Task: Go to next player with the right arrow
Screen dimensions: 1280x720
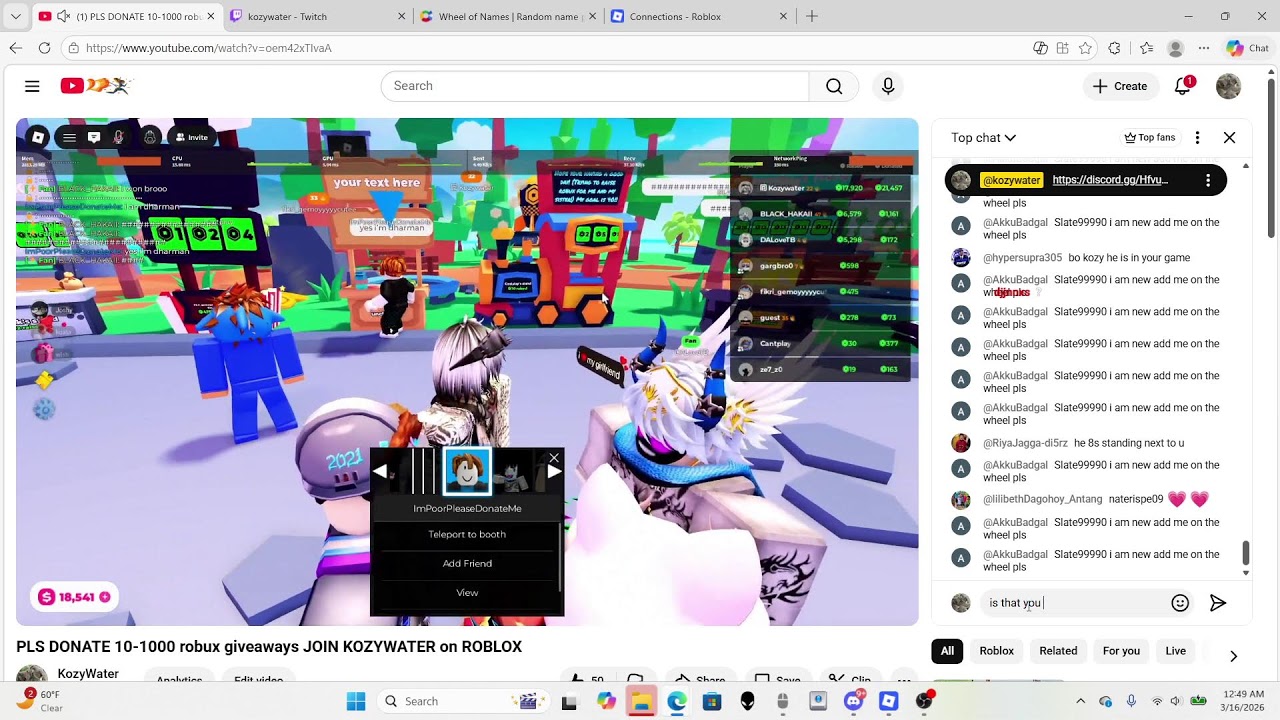Action: click(x=553, y=472)
